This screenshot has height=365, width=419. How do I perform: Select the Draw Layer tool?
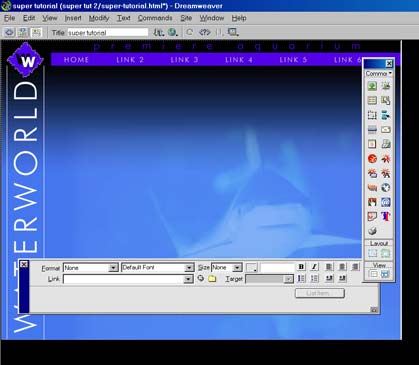(x=372, y=115)
